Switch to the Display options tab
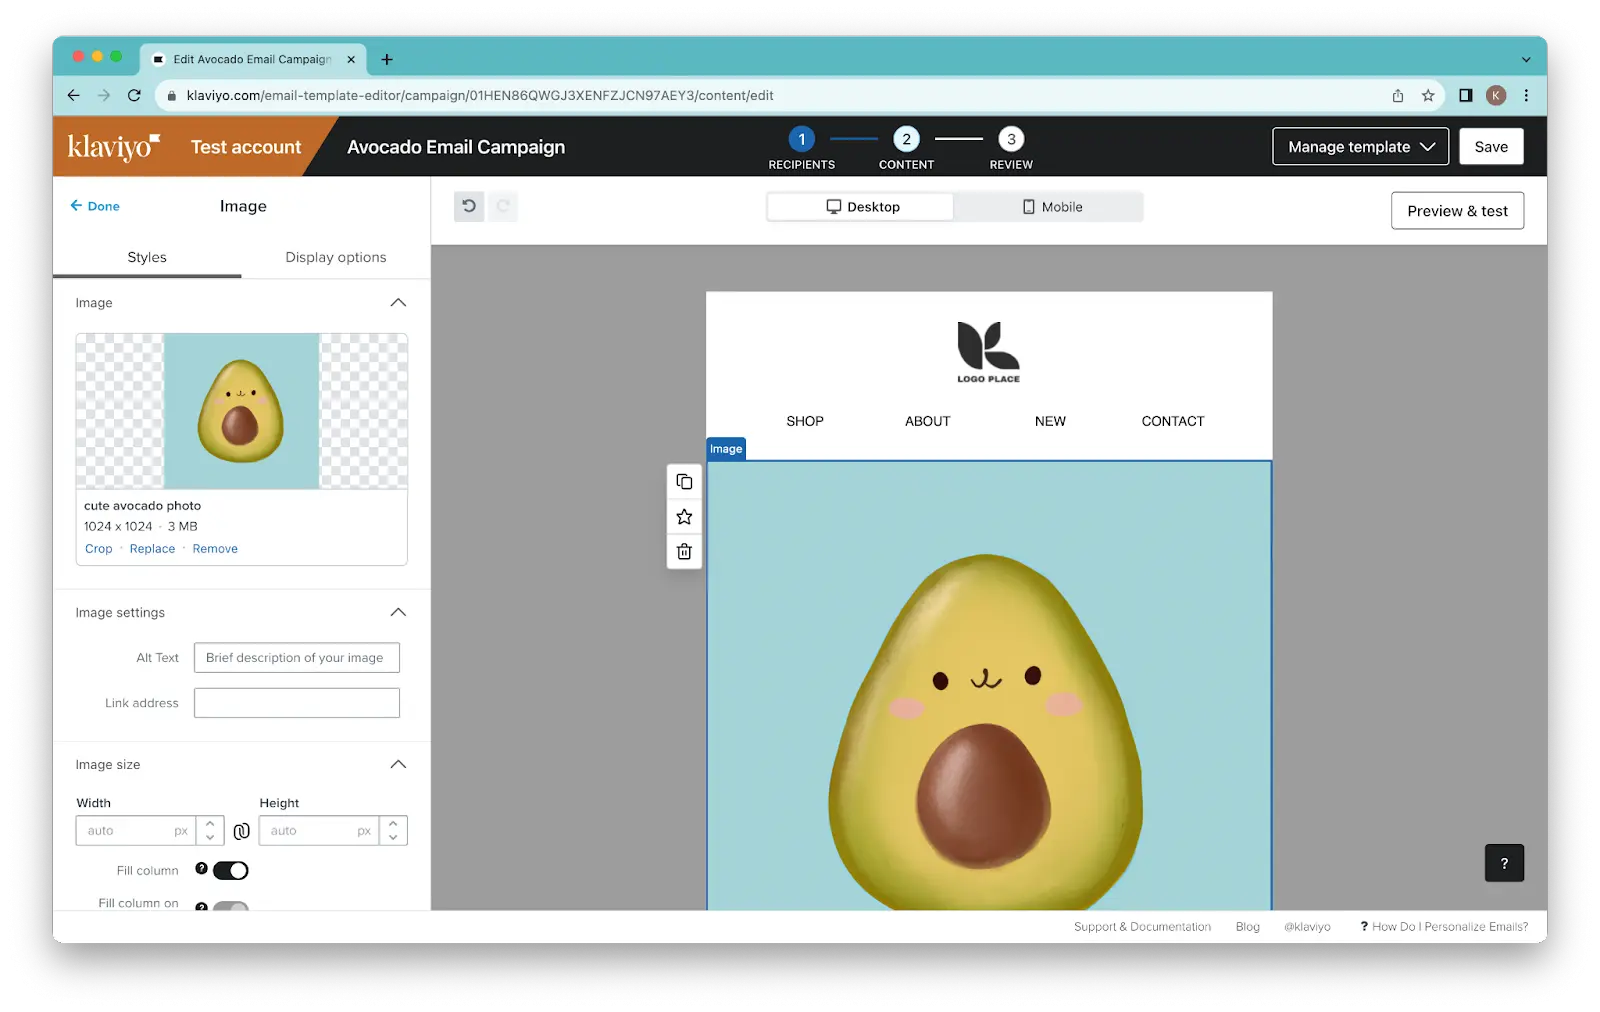The image size is (1600, 1012). click(335, 257)
